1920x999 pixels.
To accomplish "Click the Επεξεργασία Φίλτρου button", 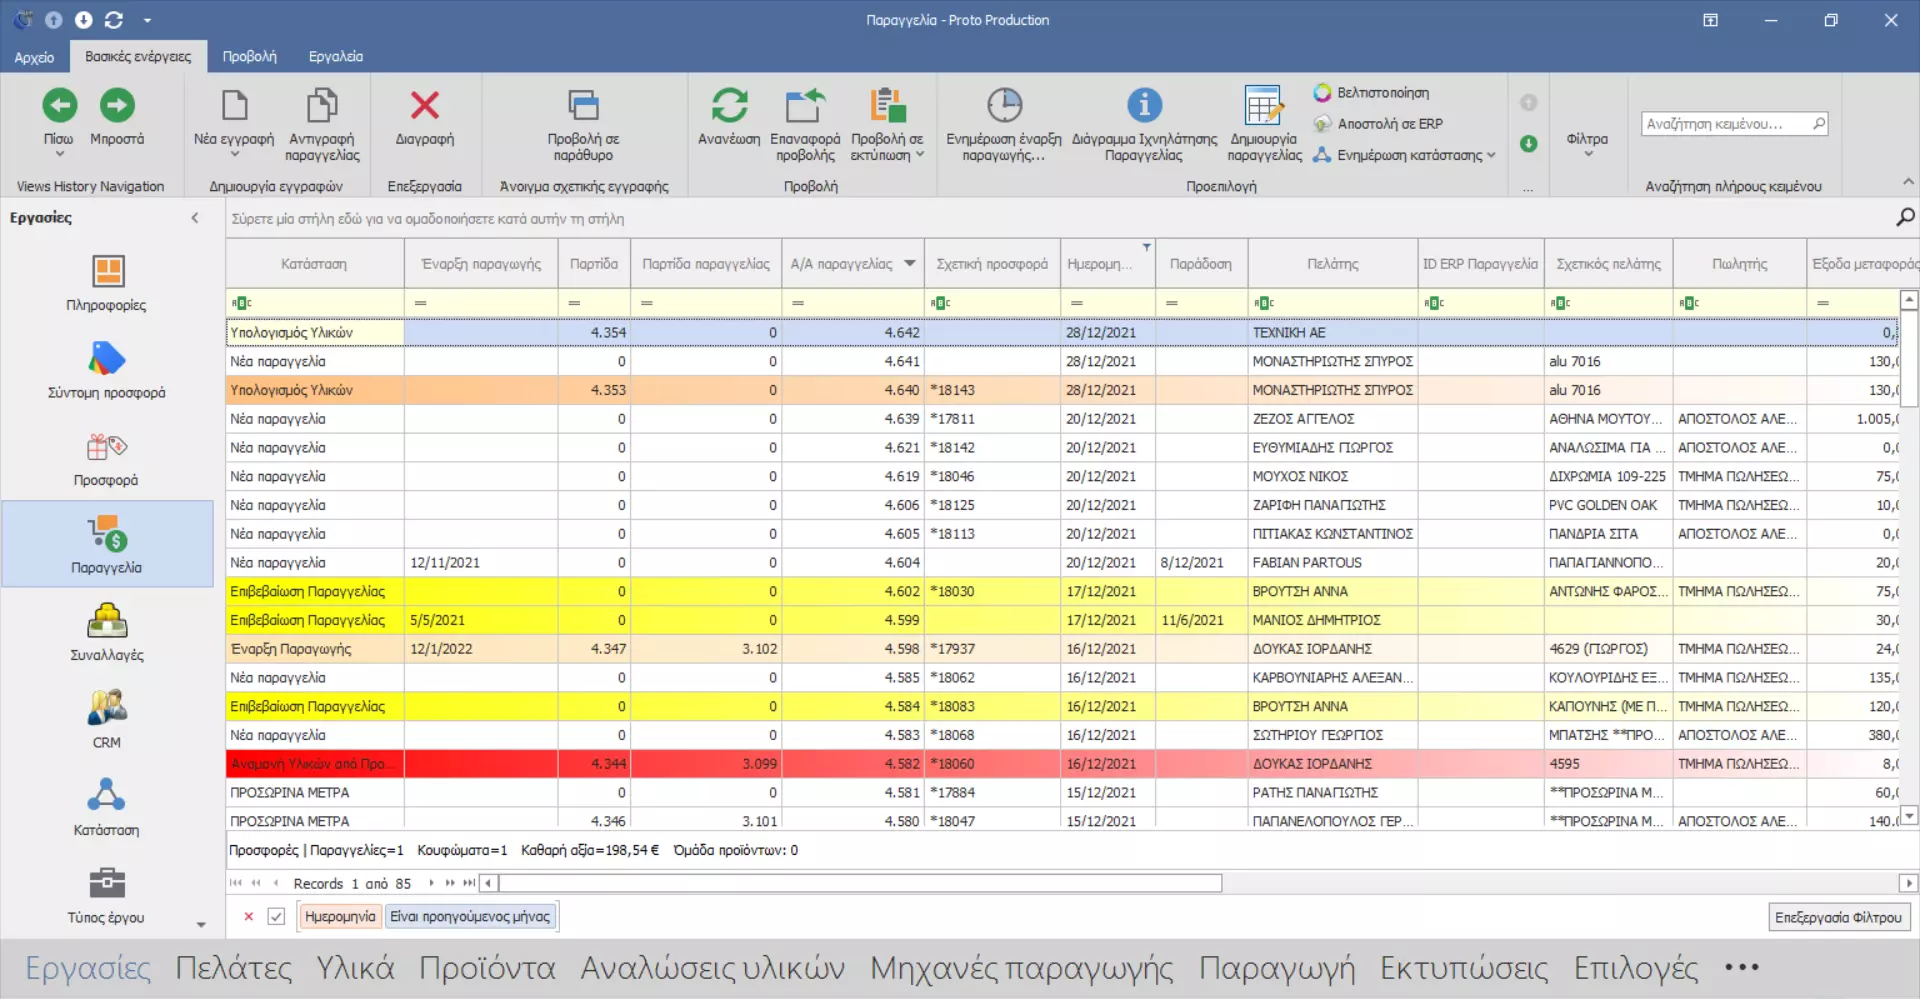I will click(x=1838, y=917).
